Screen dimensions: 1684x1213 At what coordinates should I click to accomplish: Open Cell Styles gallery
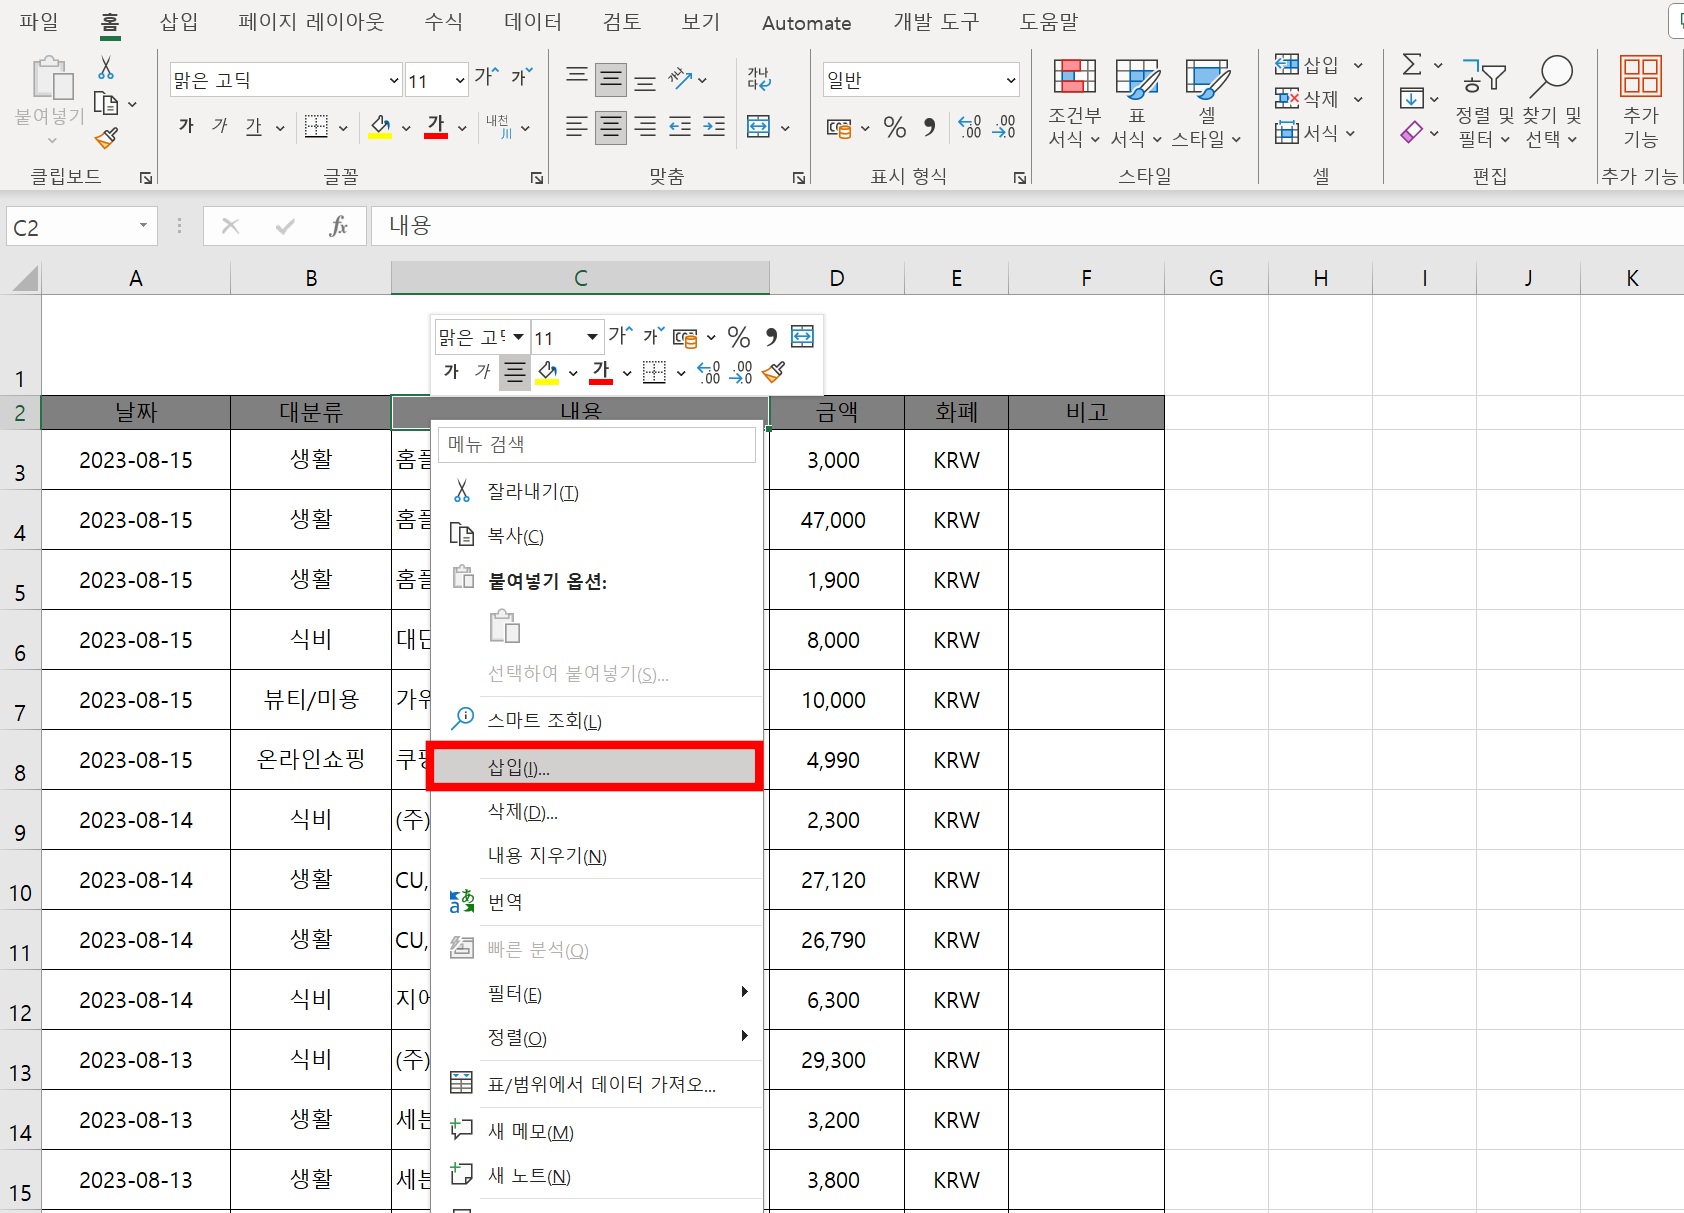pos(1207,102)
